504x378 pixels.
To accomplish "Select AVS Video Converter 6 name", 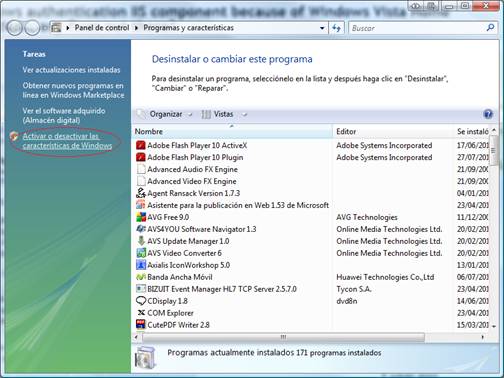I will [x=184, y=253].
